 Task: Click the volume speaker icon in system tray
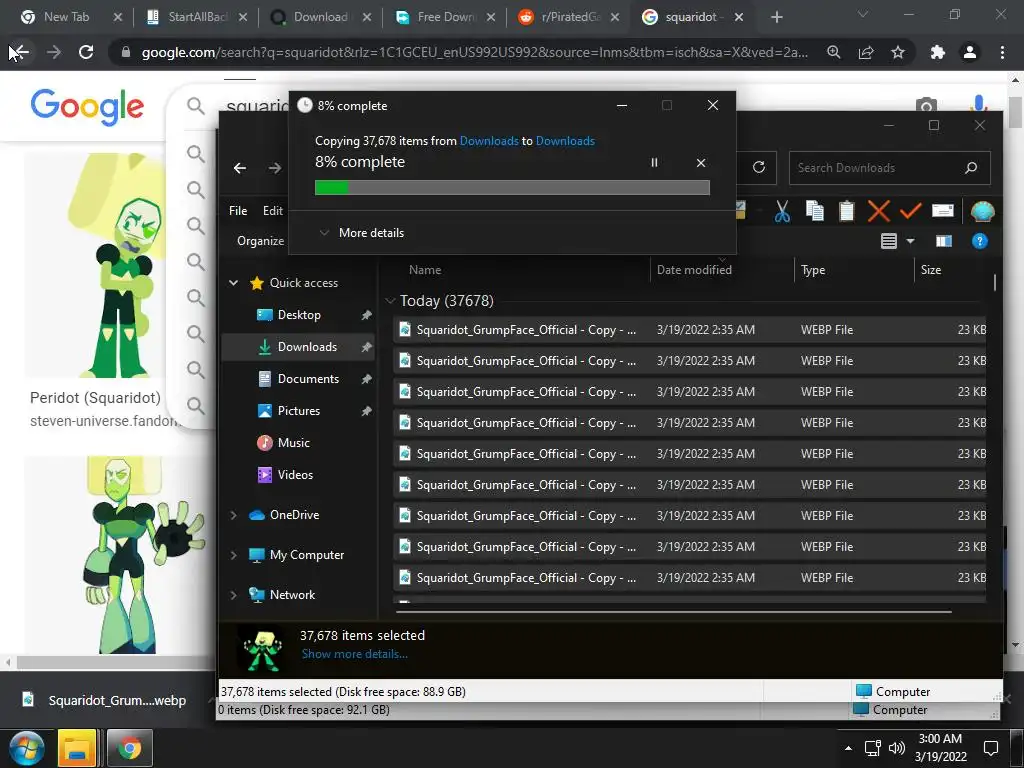point(897,748)
